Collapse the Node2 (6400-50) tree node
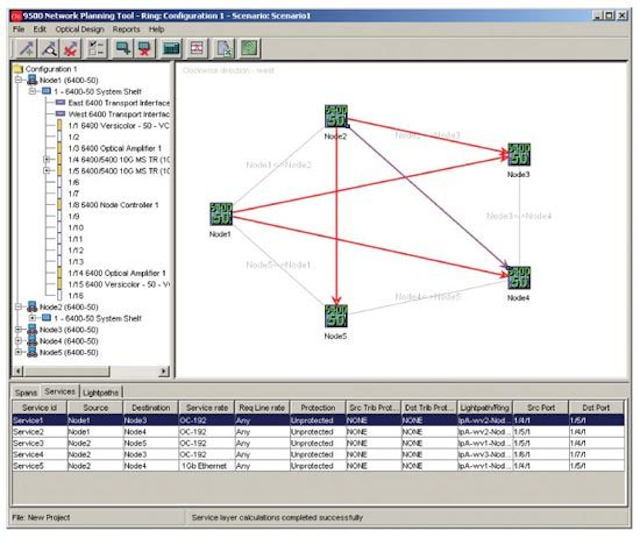This screenshot has width=640, height=538. tap(18, 307)
